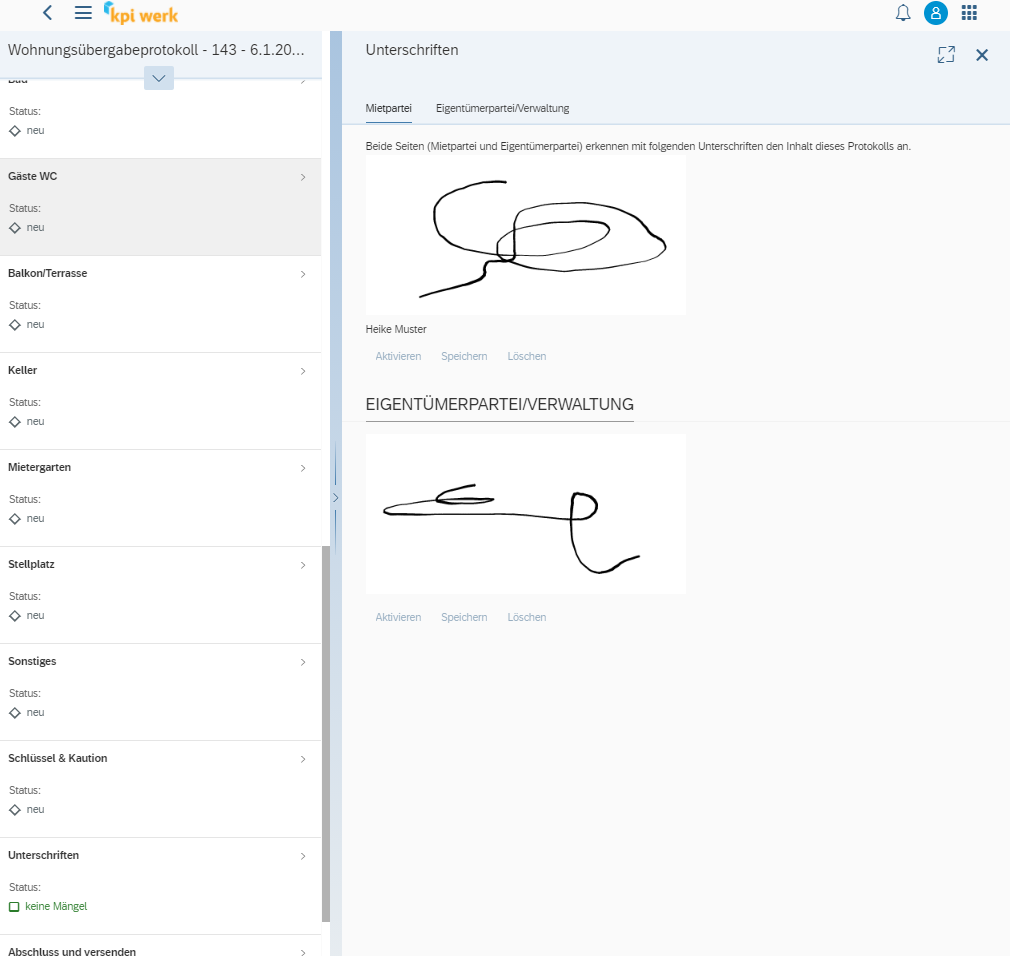
Task: Select the Keller list item
Action: click(160, 401)
